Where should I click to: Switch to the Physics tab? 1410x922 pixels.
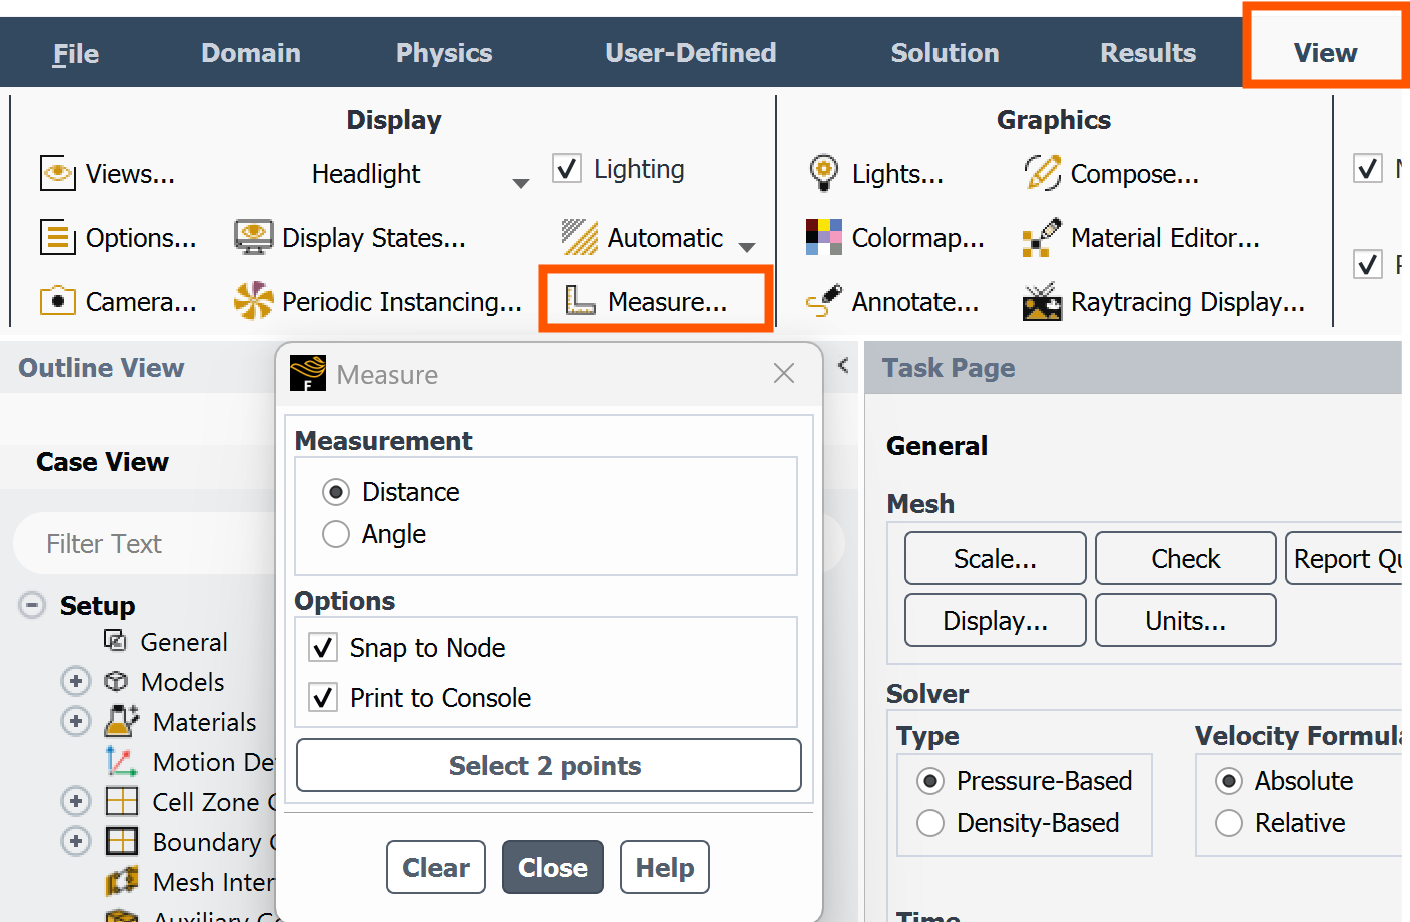point(444,53)
